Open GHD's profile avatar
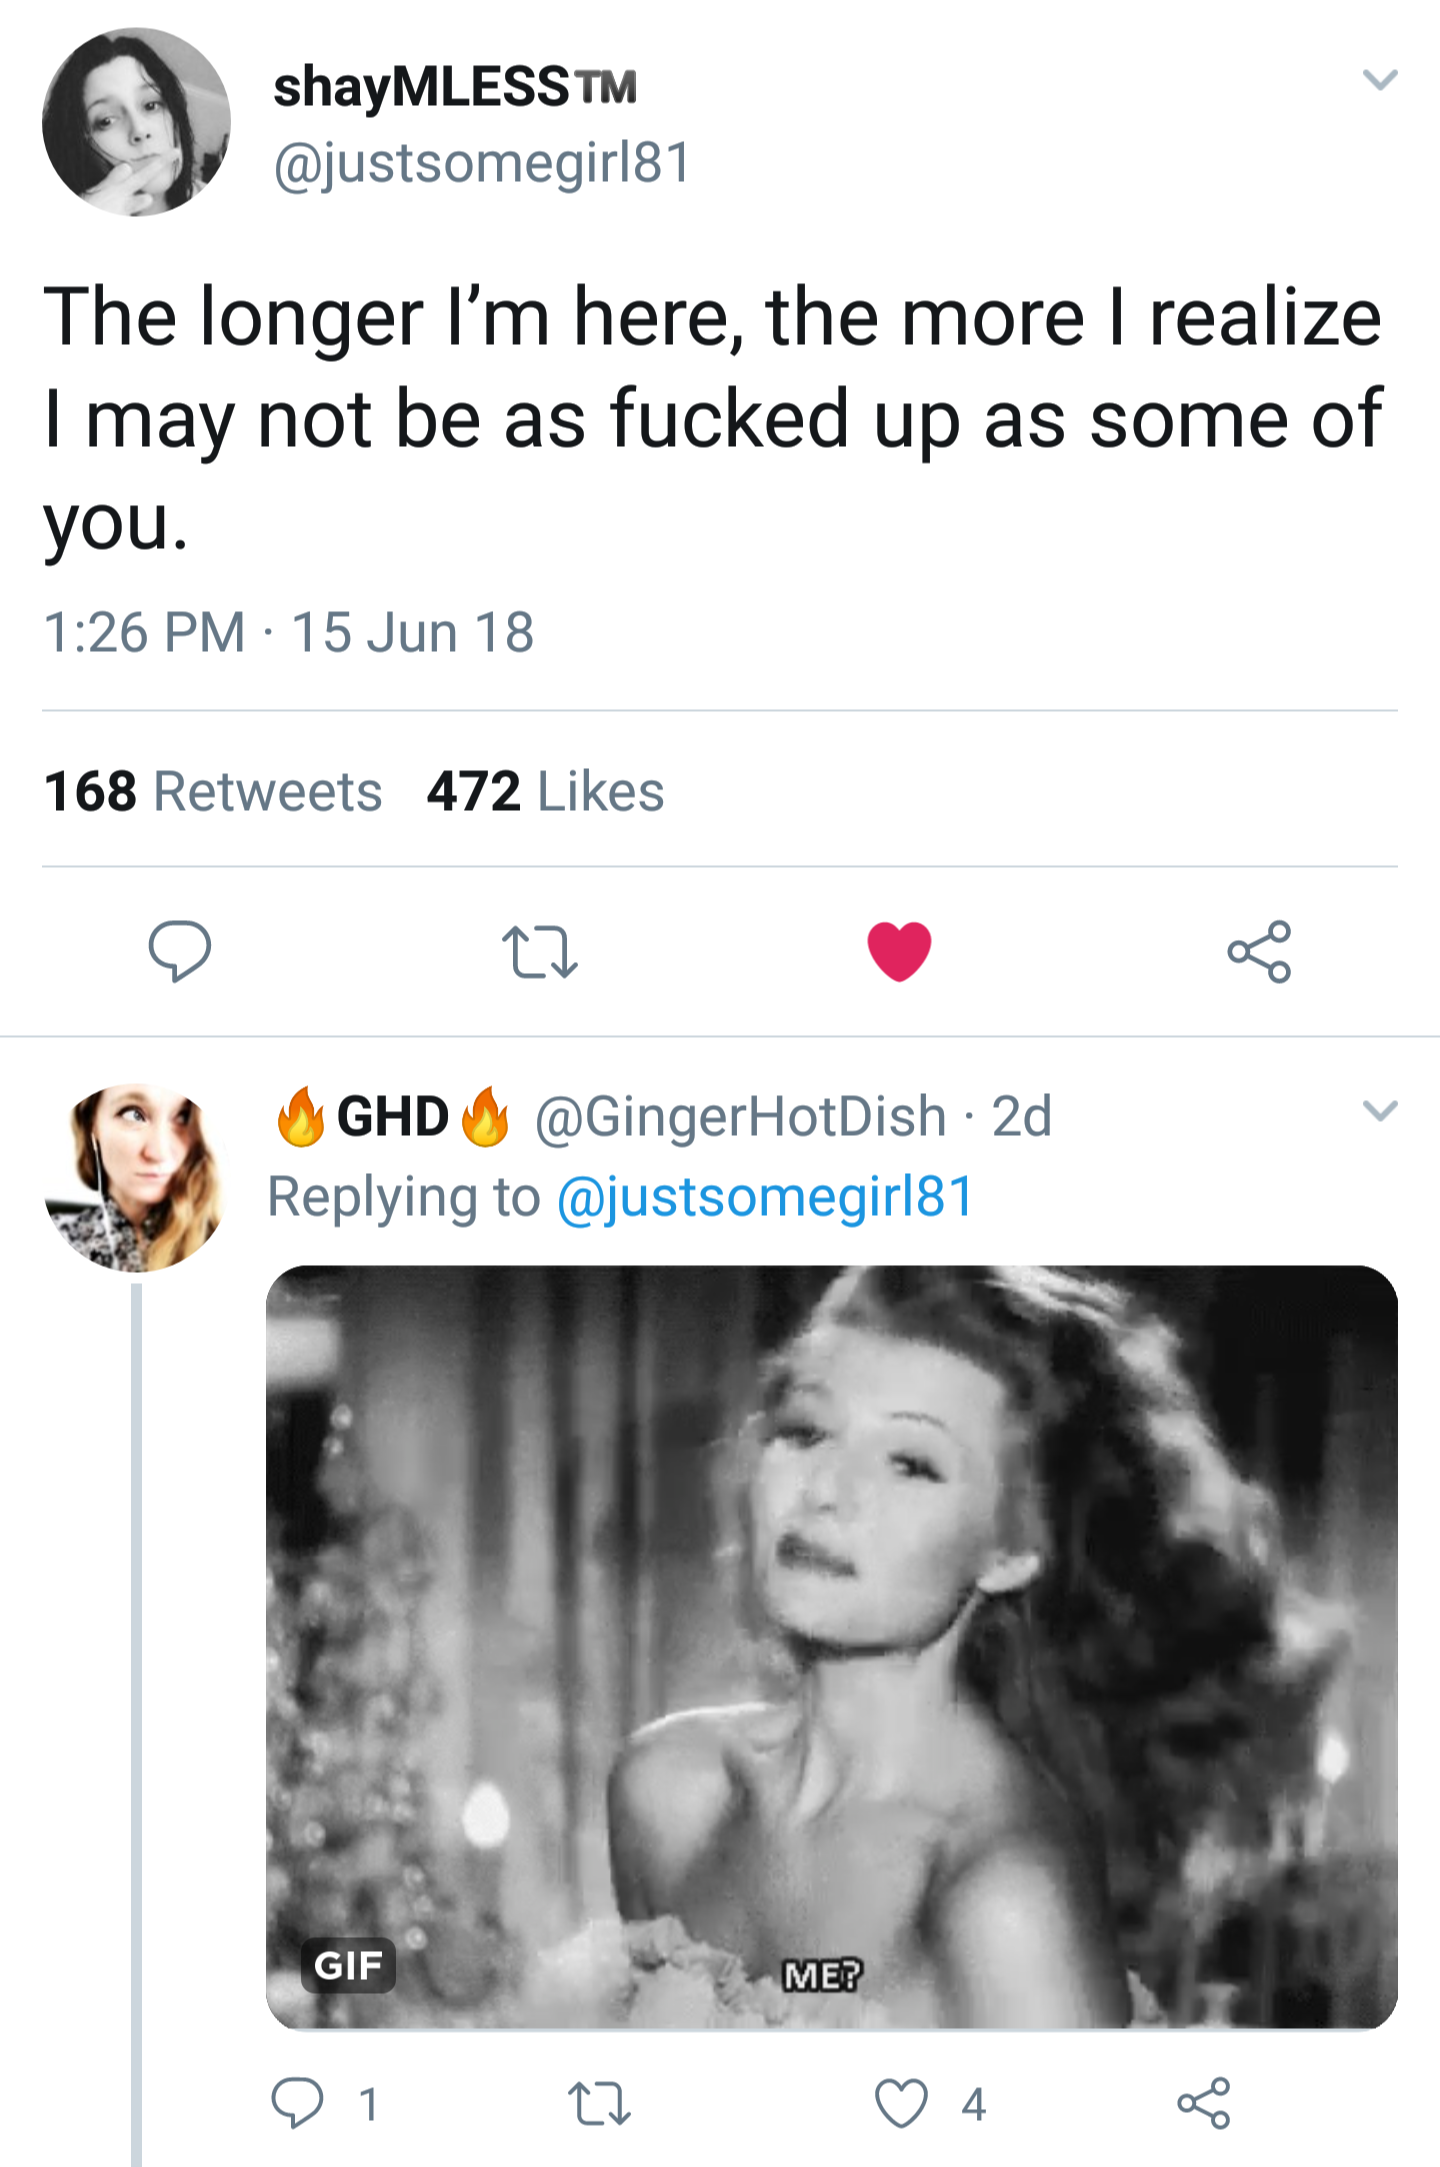Screen dimensions: 1440x2167 click(x=136, y=1177)
